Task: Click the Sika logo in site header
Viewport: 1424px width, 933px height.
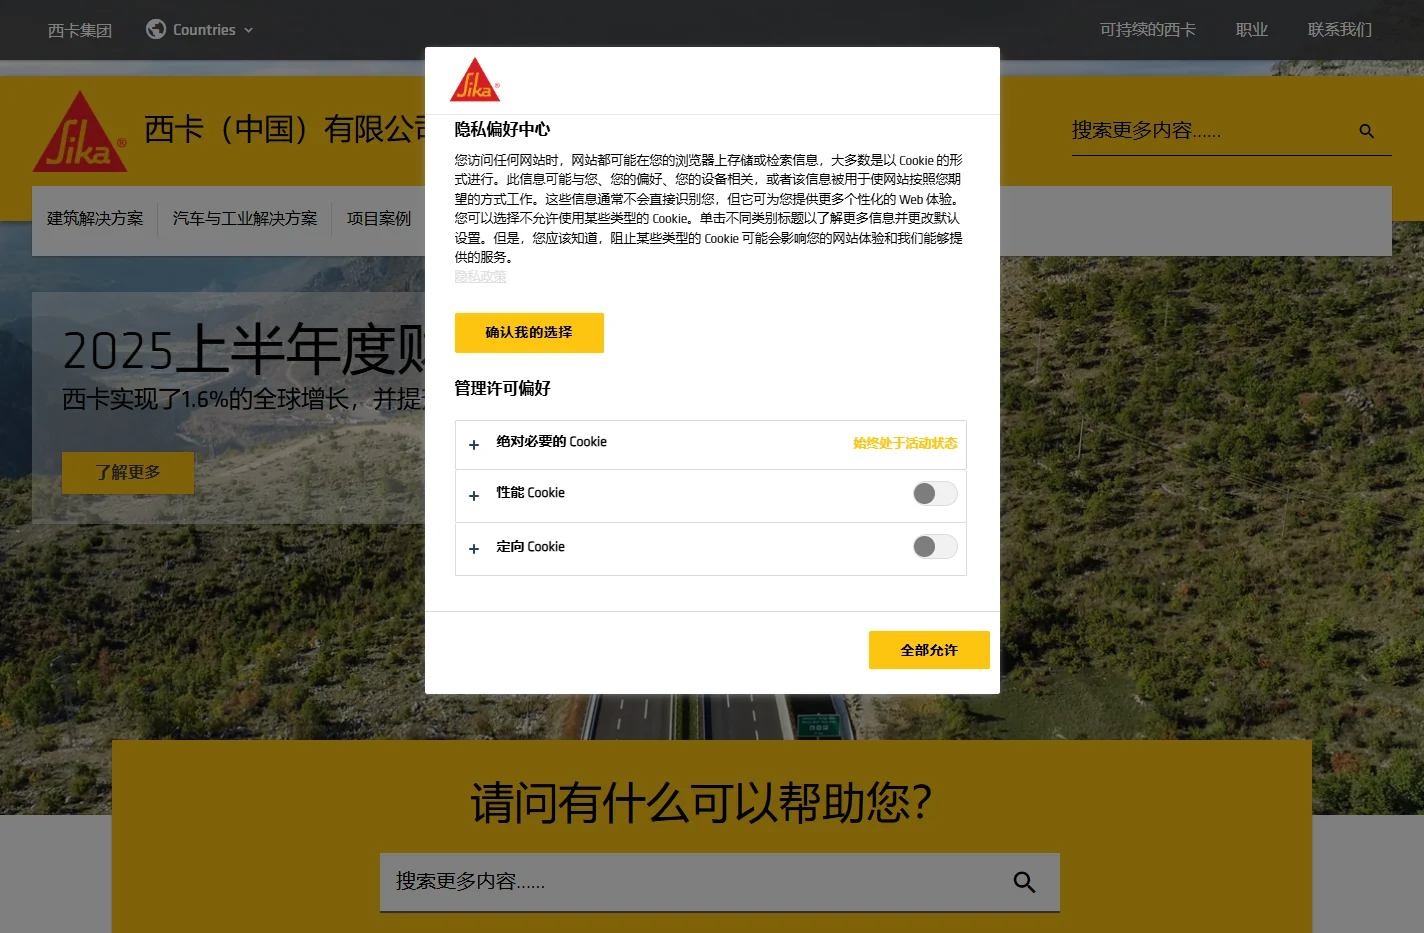Action: point(80,132)
